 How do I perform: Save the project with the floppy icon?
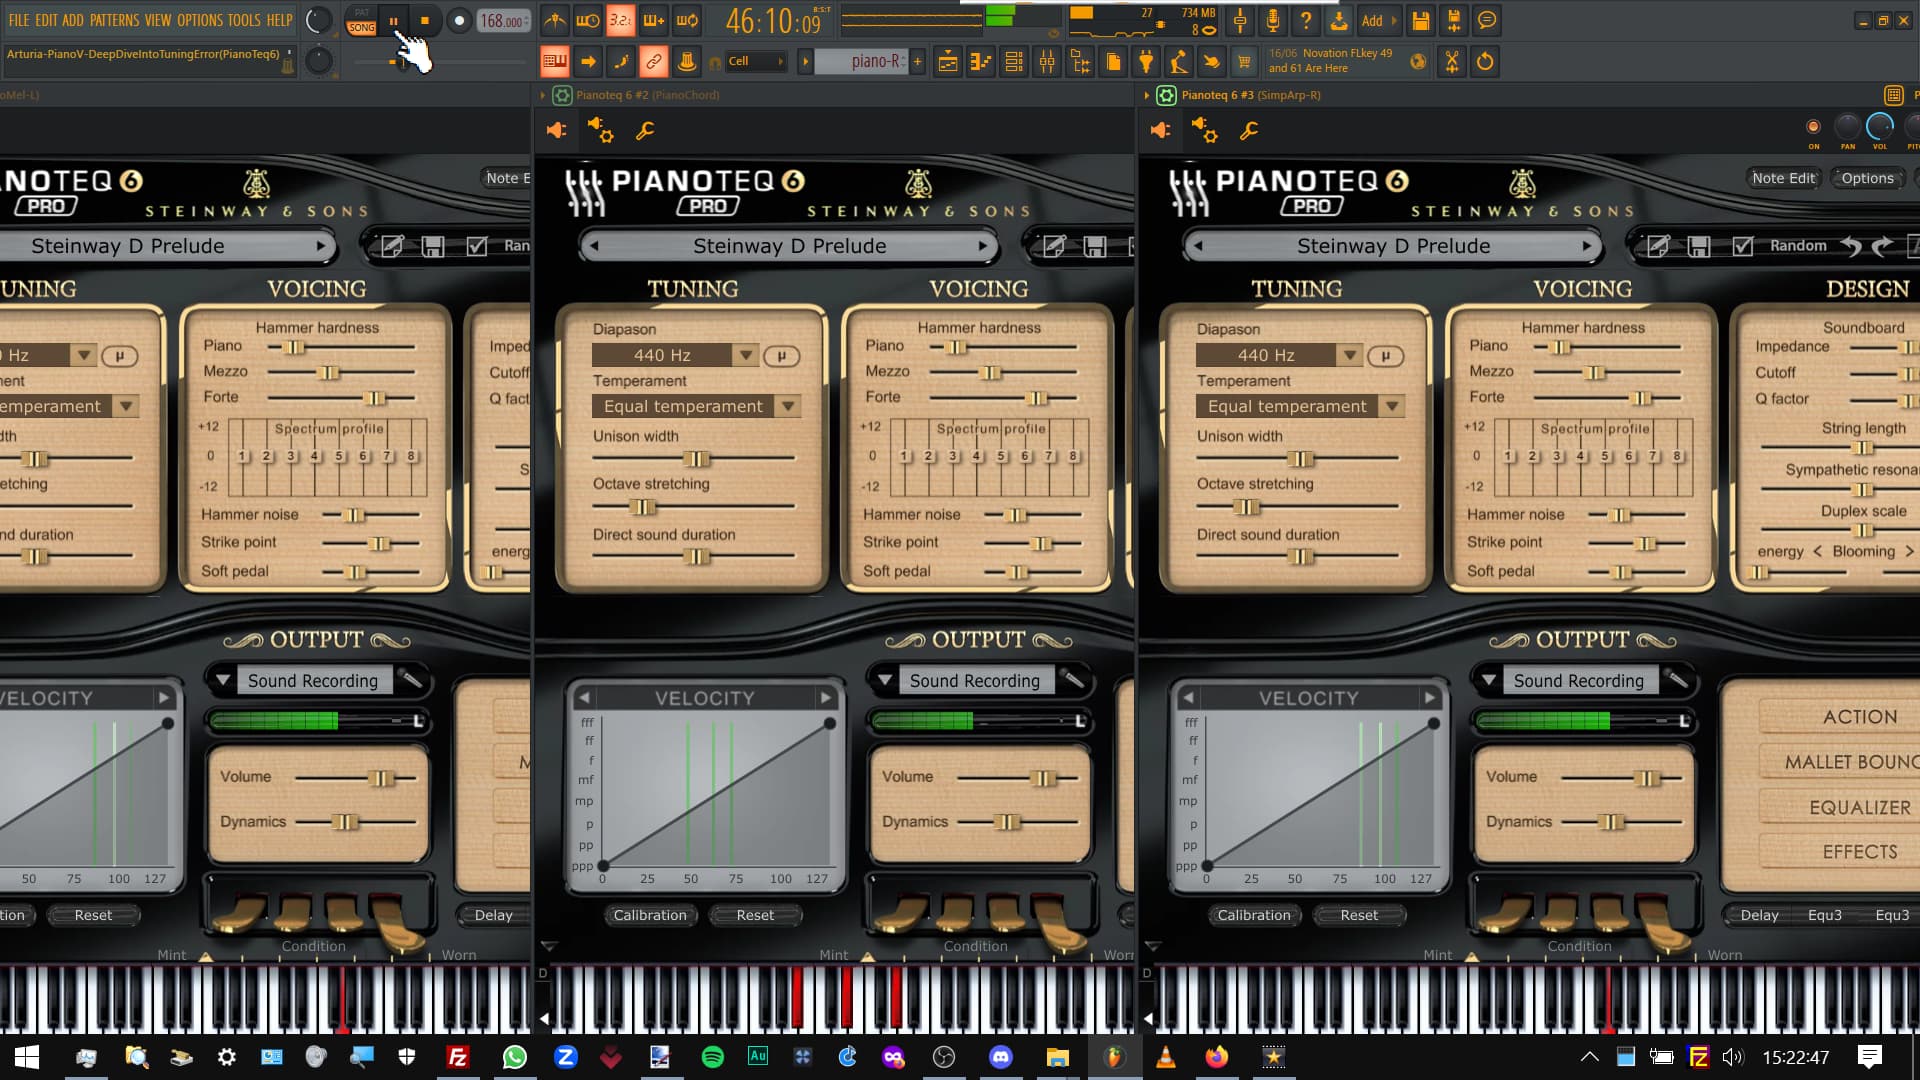[1421, 20]
